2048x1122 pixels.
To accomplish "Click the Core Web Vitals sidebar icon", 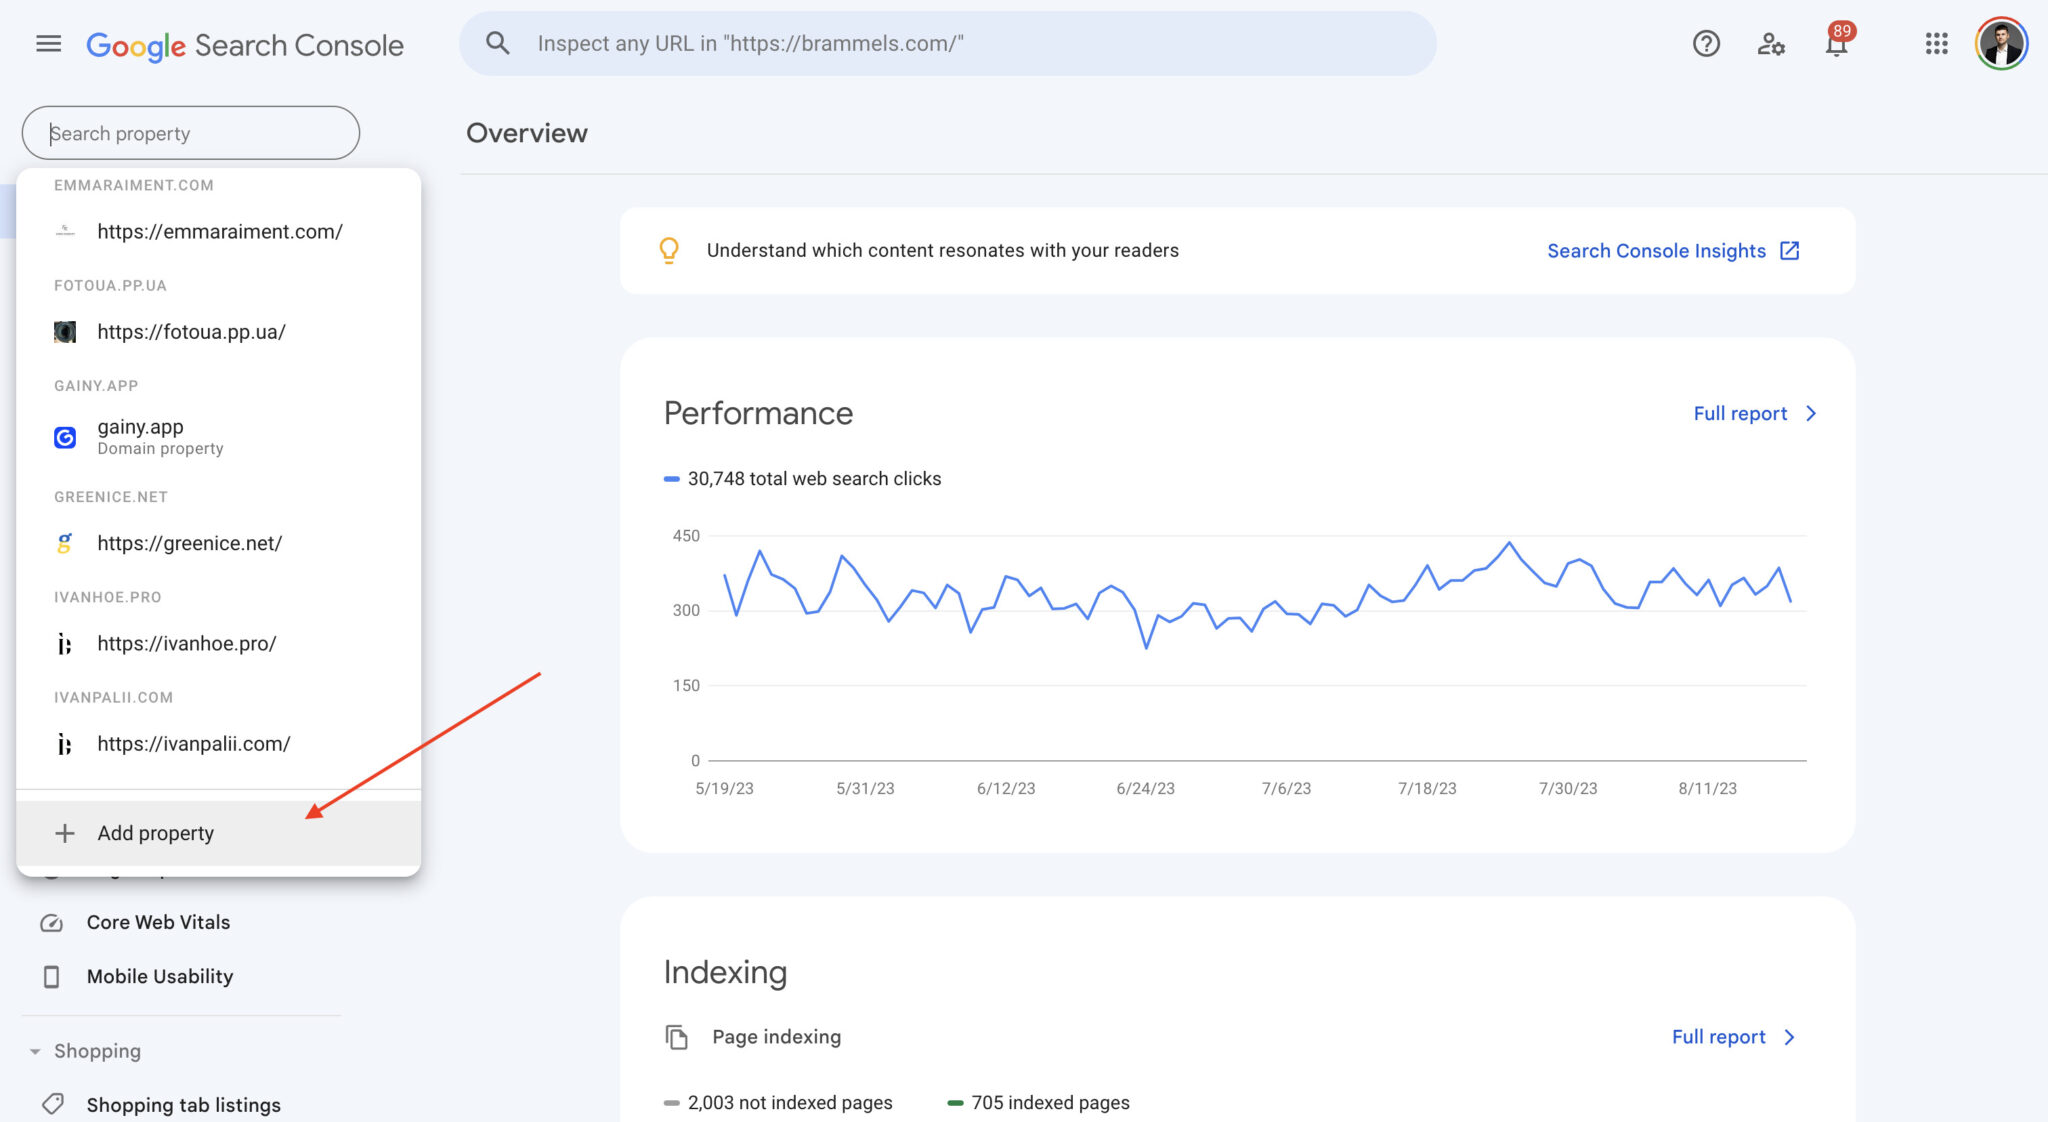I will pos(53,922).
